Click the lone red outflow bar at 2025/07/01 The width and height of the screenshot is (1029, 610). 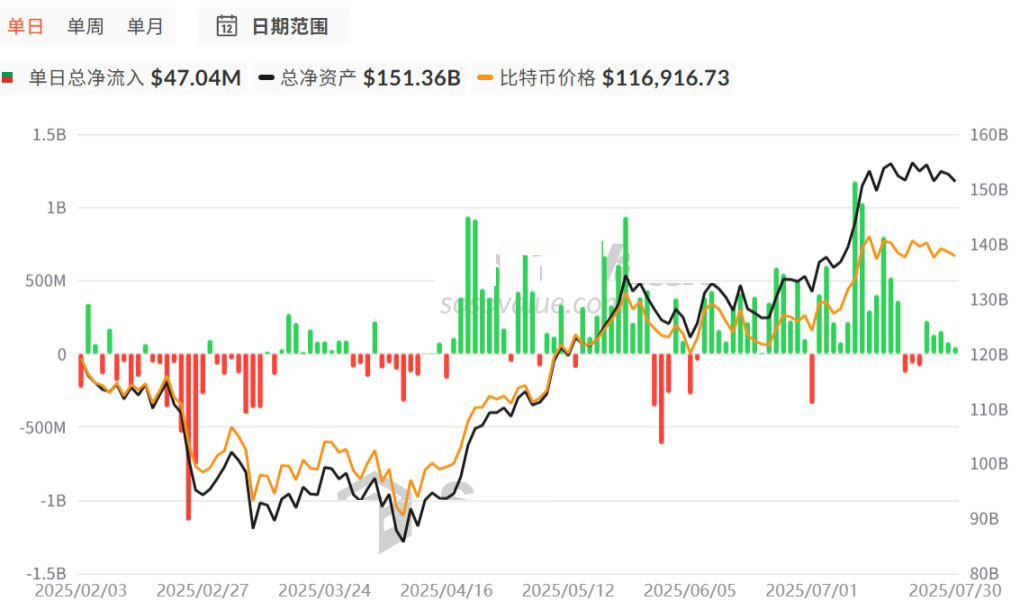[812, 378]
